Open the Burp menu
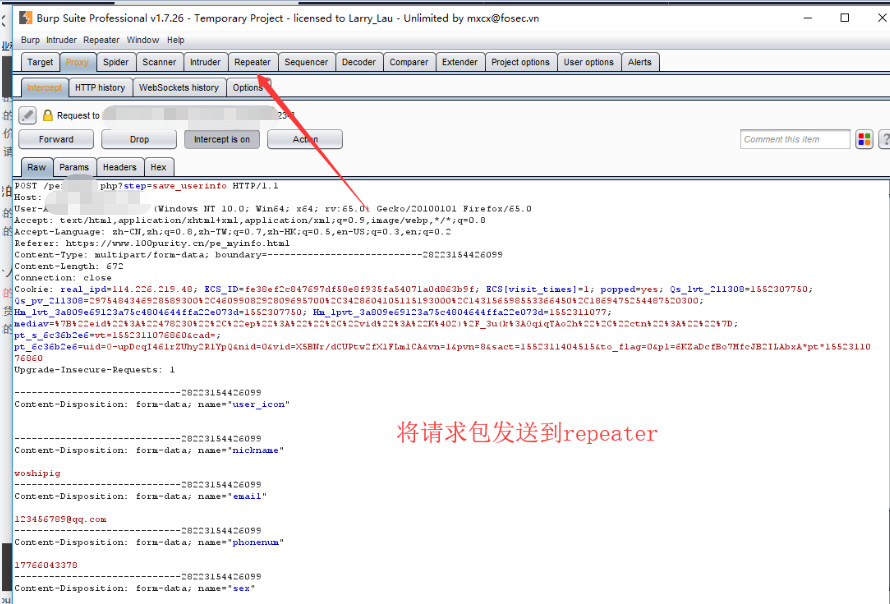 tap(30, 40)
